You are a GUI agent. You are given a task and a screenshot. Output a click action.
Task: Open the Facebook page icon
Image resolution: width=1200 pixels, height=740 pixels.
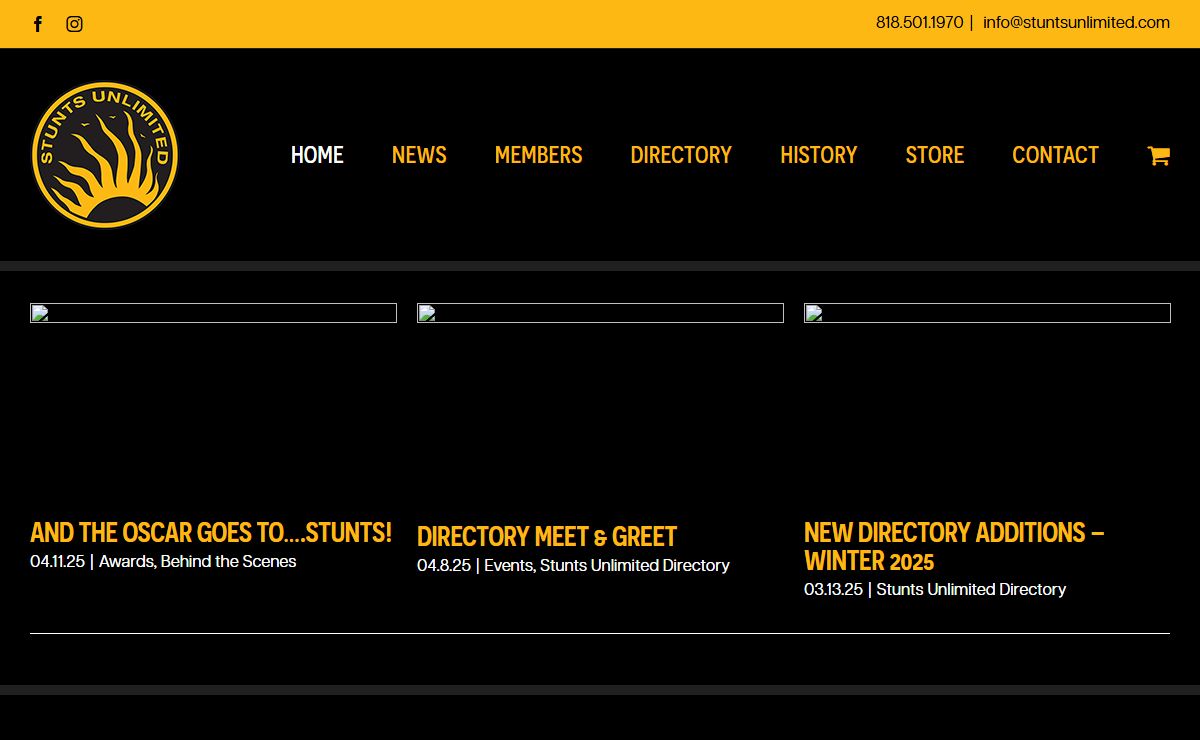click(x=38, y=24)
